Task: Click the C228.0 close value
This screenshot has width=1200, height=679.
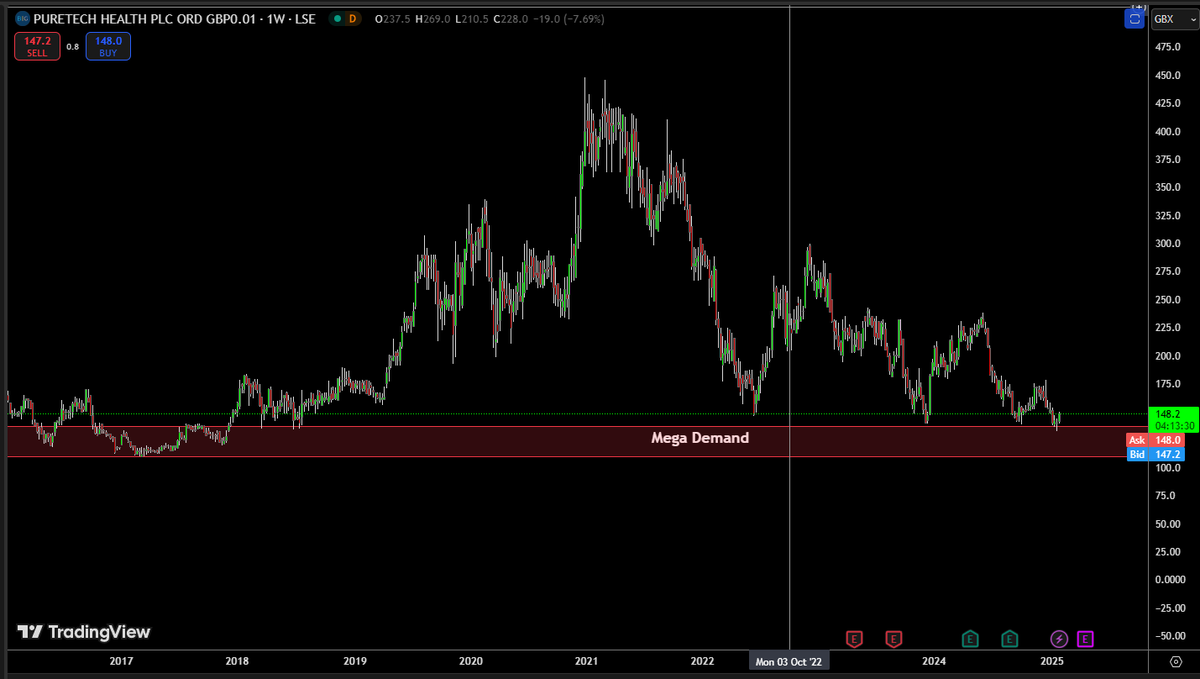Action: (x=513, y=18)
